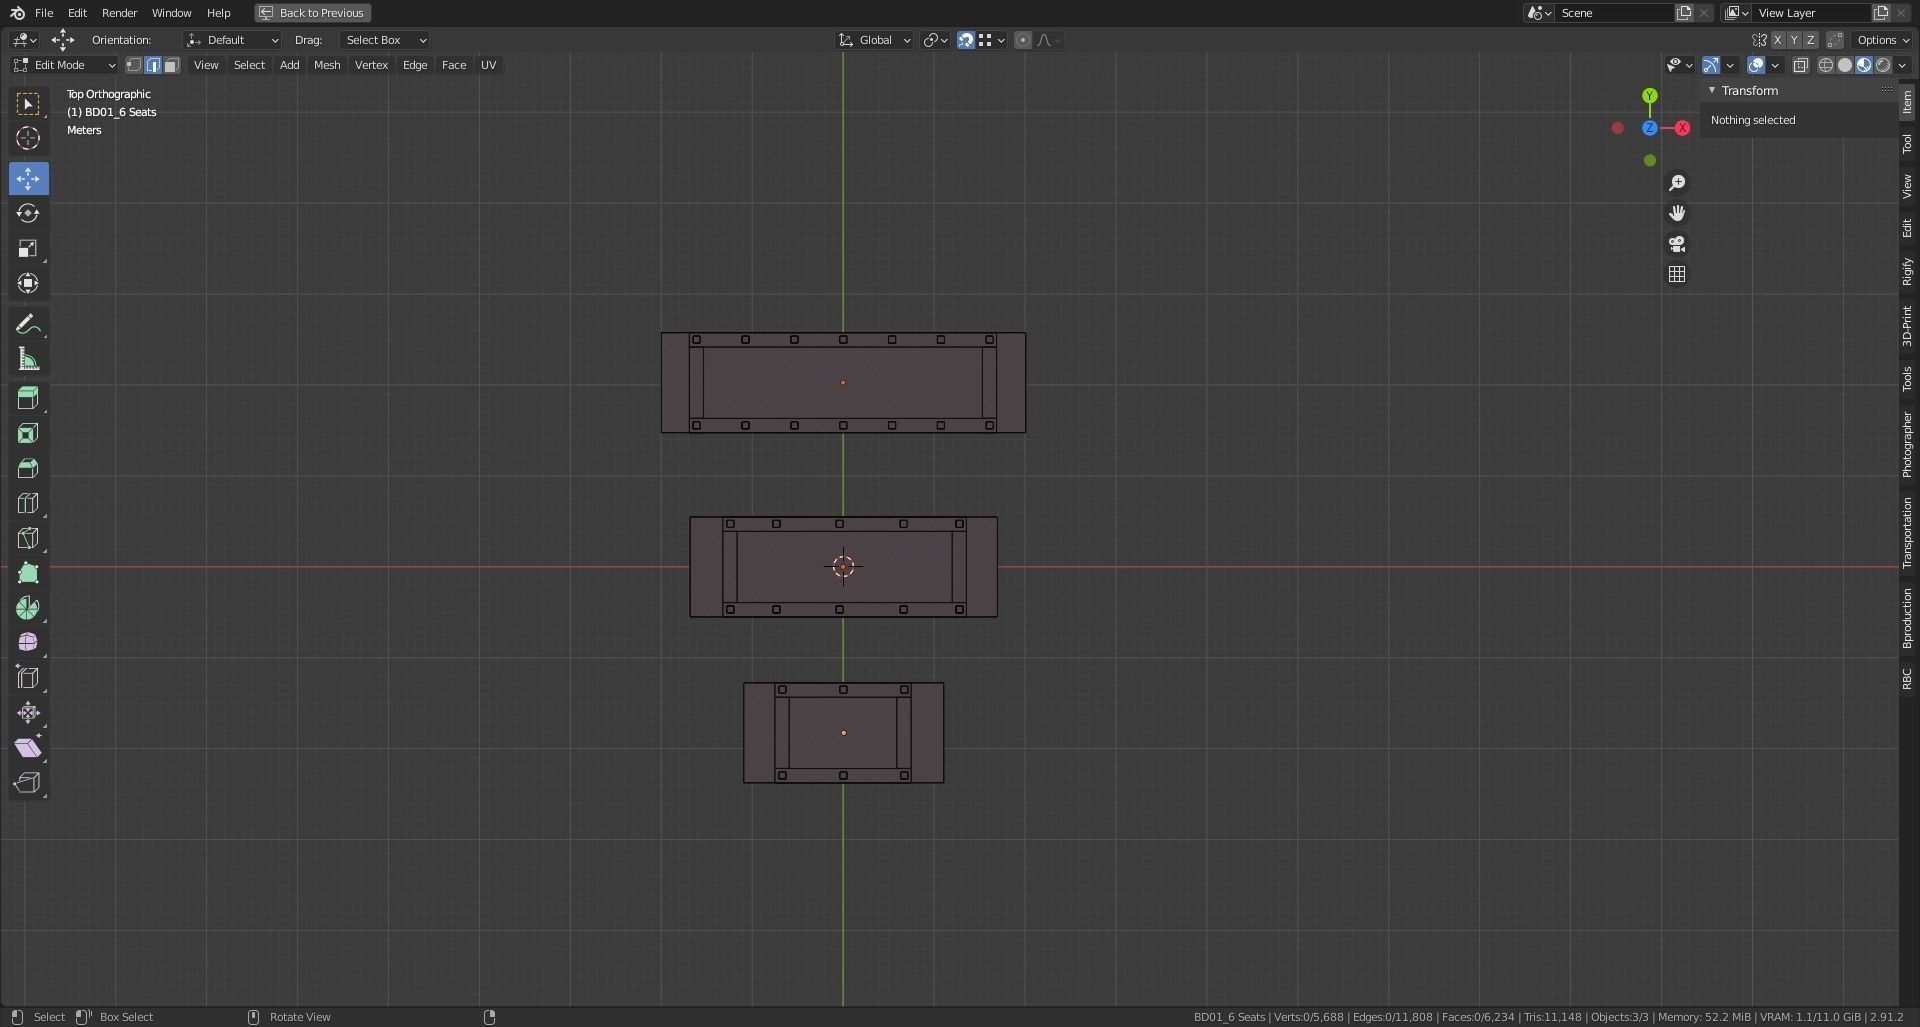This screenshot has width=1920, height=1027.
Task: Open the Vertex menu
Action: tap(371, 65)
